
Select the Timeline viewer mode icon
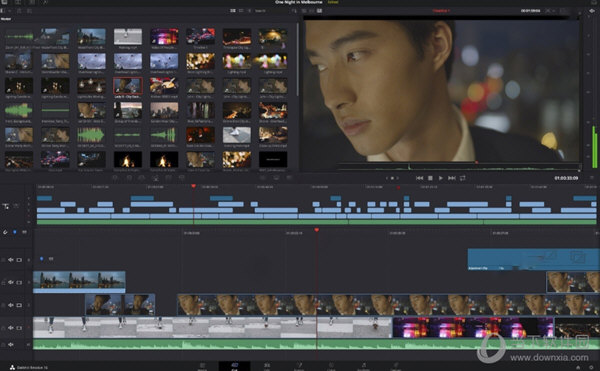[x=319, y=11]
